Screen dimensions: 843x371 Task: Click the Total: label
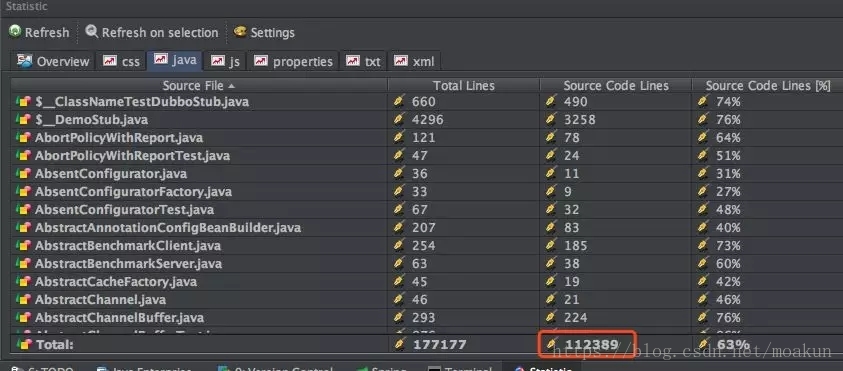tap(54, 345)
